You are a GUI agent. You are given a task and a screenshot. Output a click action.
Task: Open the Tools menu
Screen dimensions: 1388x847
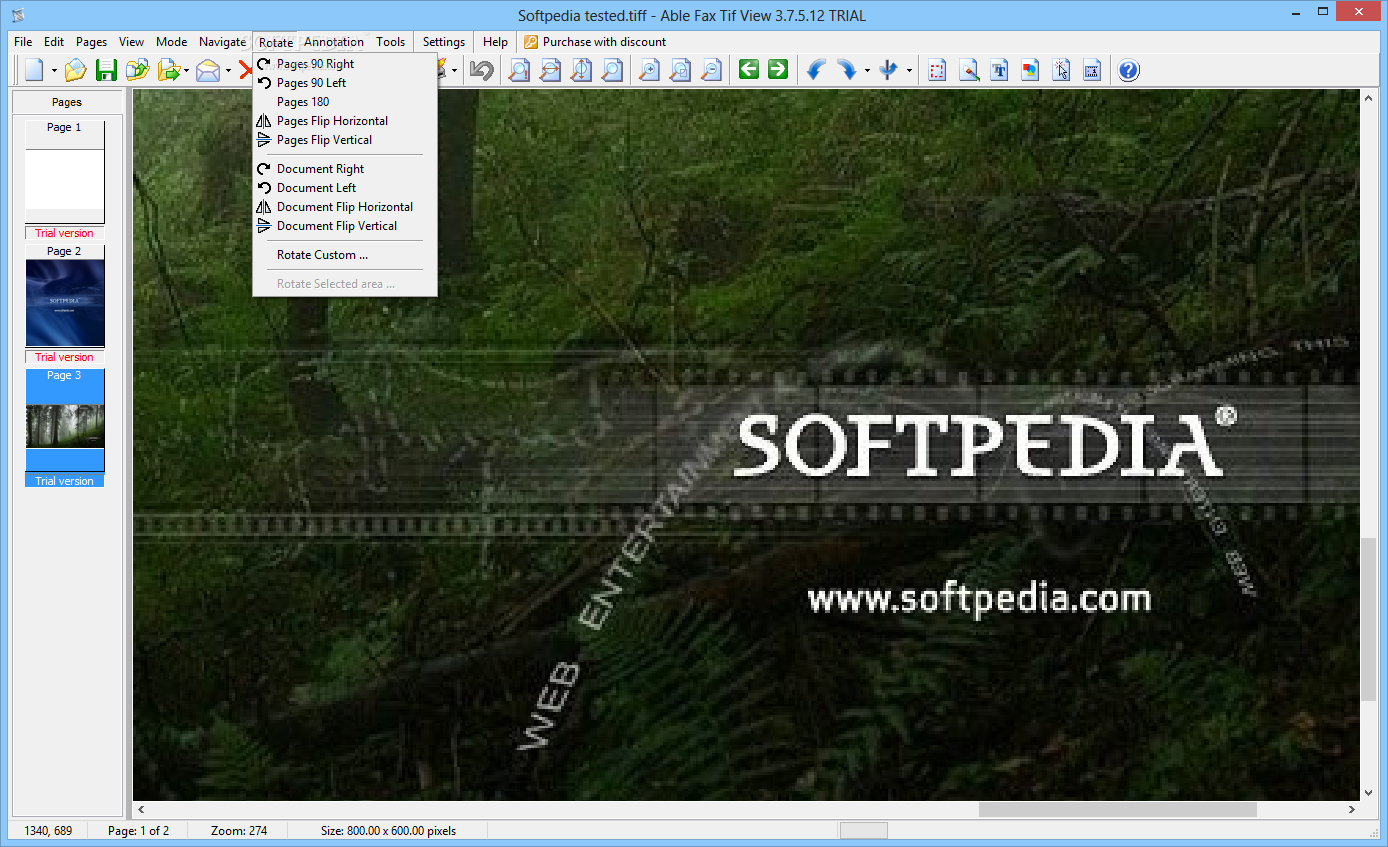tap(391, 42)
